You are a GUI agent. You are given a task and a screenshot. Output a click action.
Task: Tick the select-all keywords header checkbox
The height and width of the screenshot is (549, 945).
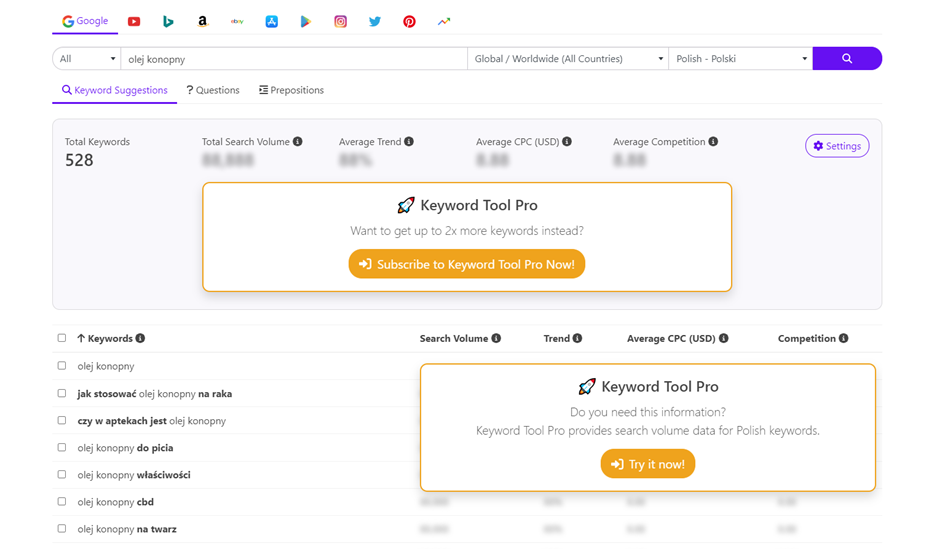[x=62, y=339]
